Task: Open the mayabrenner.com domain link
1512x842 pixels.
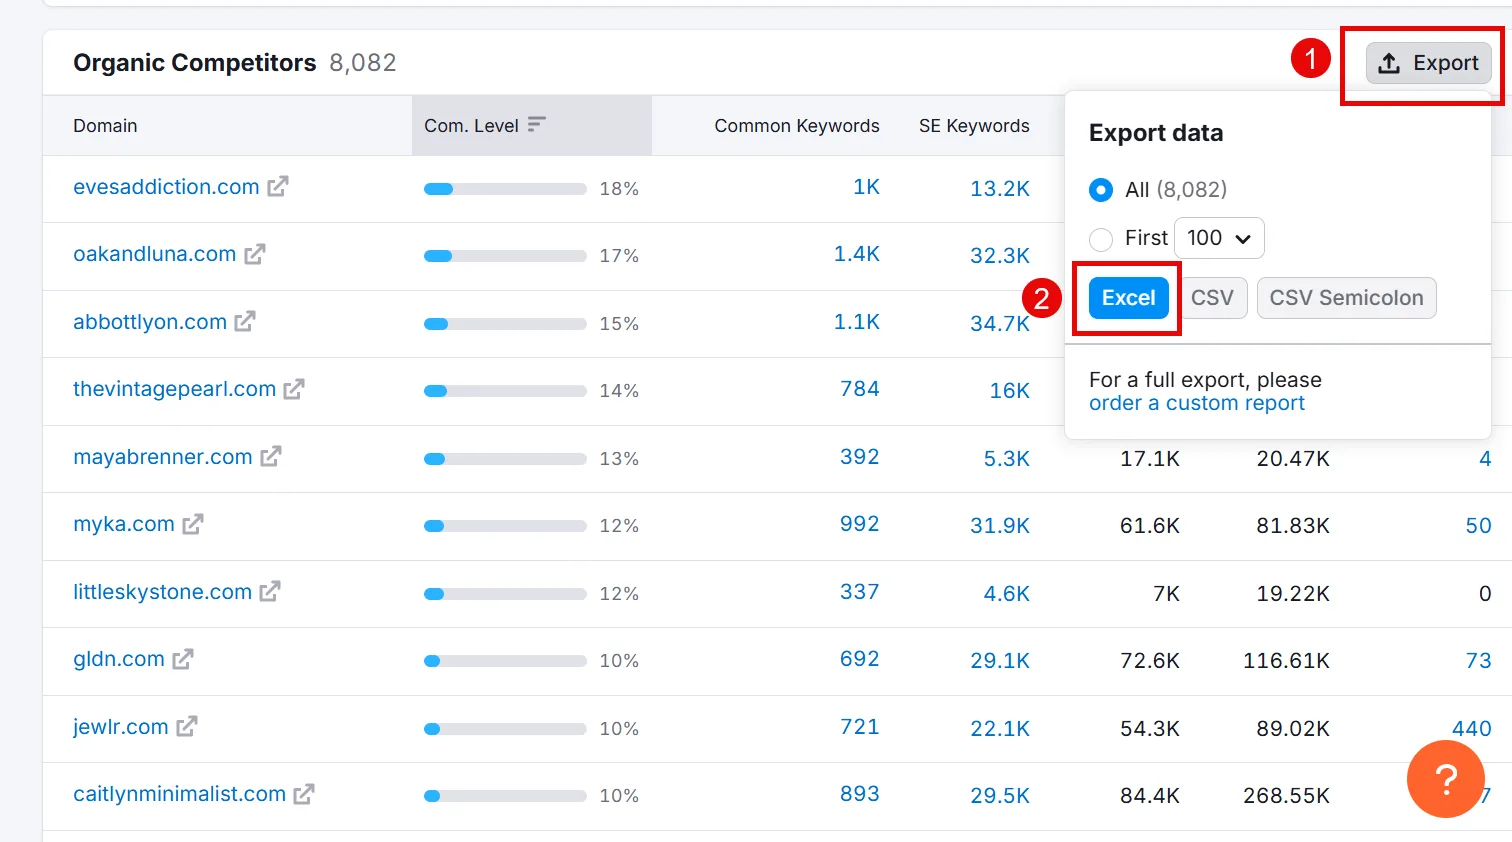Action: point(163,457)
